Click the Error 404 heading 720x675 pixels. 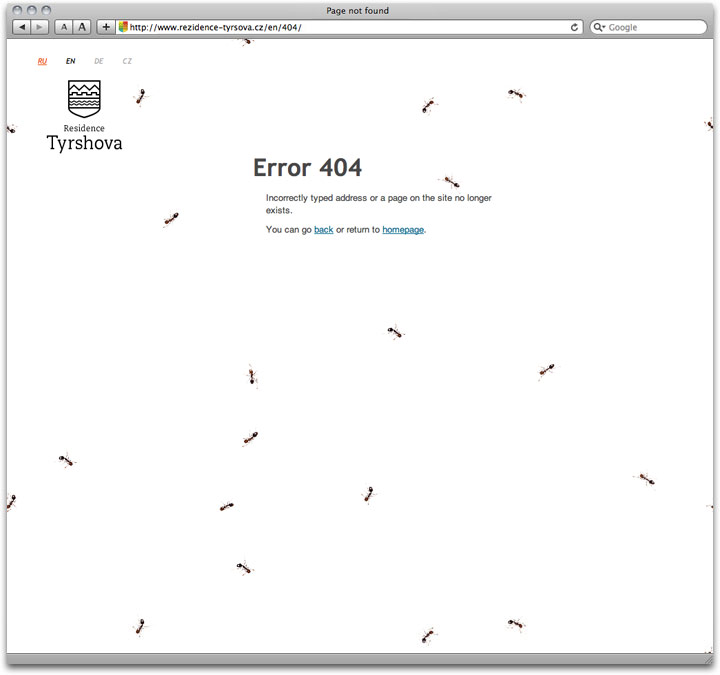click(307, 168)
